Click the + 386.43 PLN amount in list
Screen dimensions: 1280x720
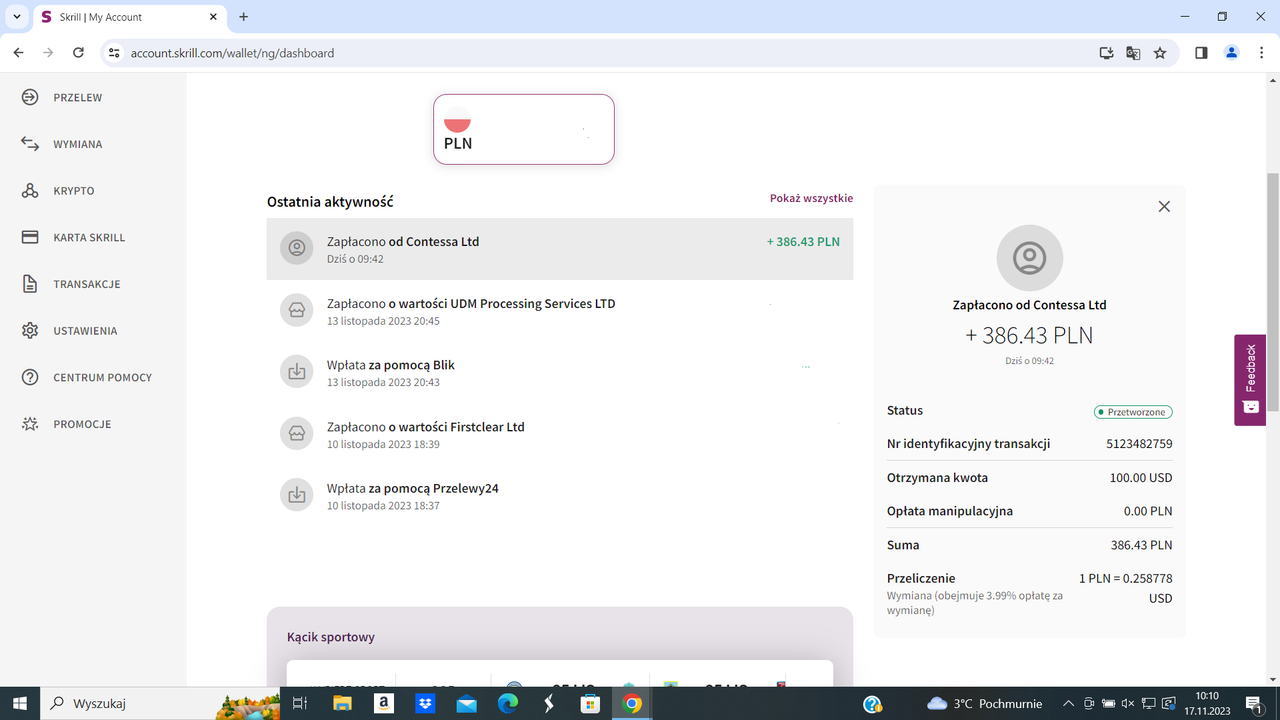[803, 242]
